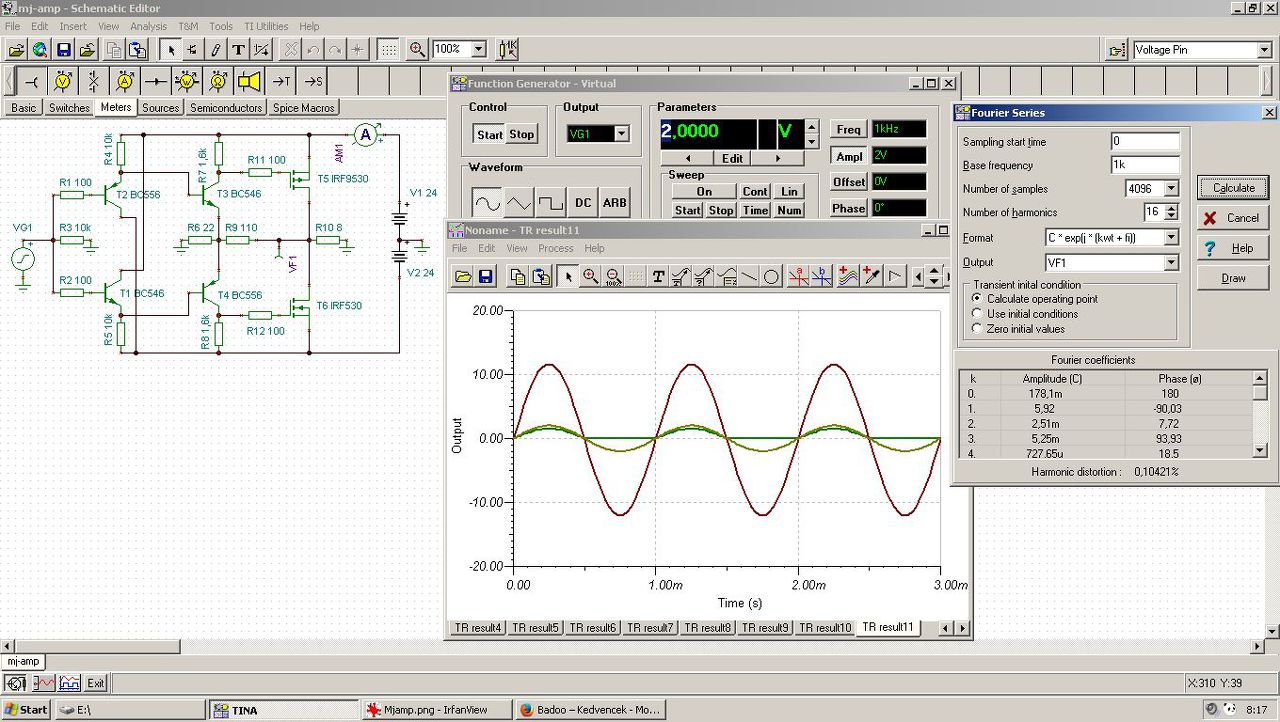This screenshot has height=722, width=1280.
Task: Choose the square waveform button
Action: (550, 203)
